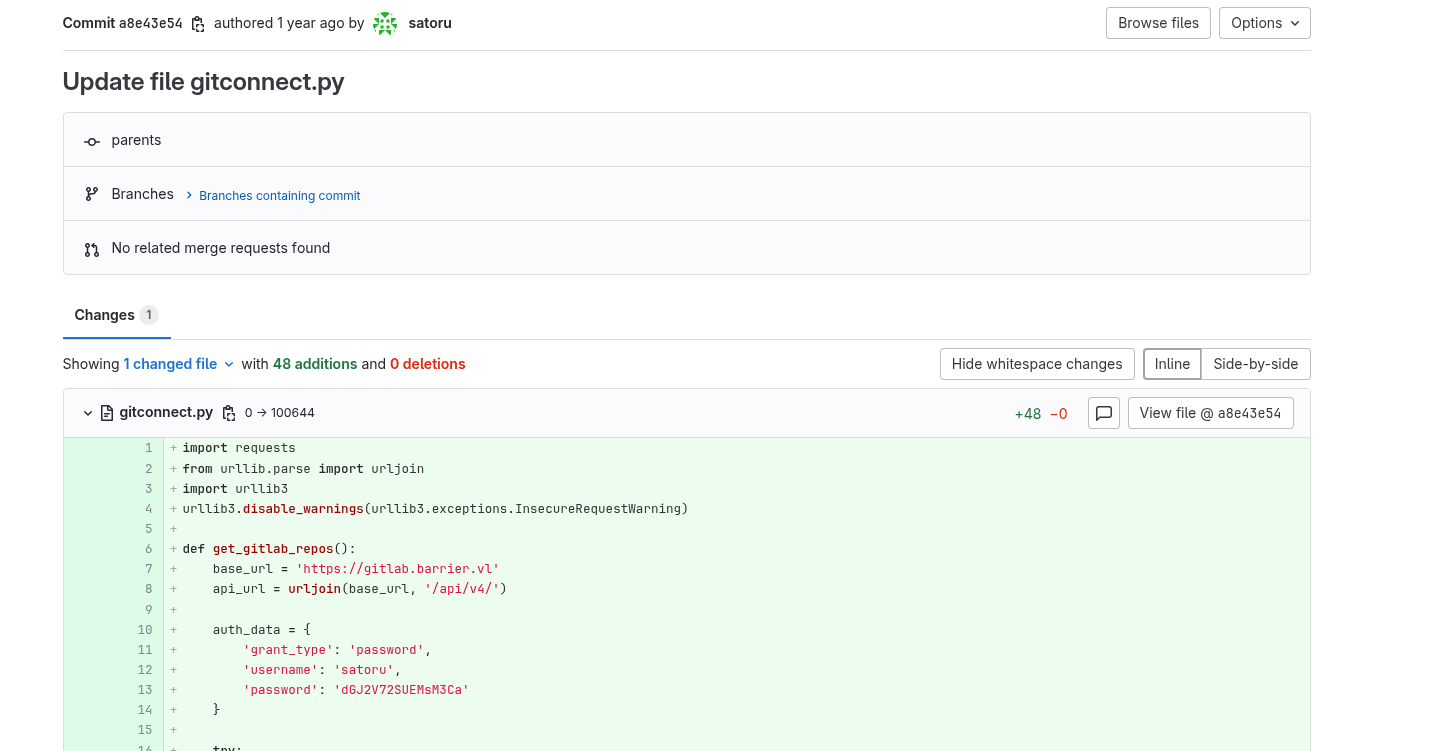Switch to Side-by-side diff view
Viewport: 1451px width, 751px height.
coord(1256,364)
